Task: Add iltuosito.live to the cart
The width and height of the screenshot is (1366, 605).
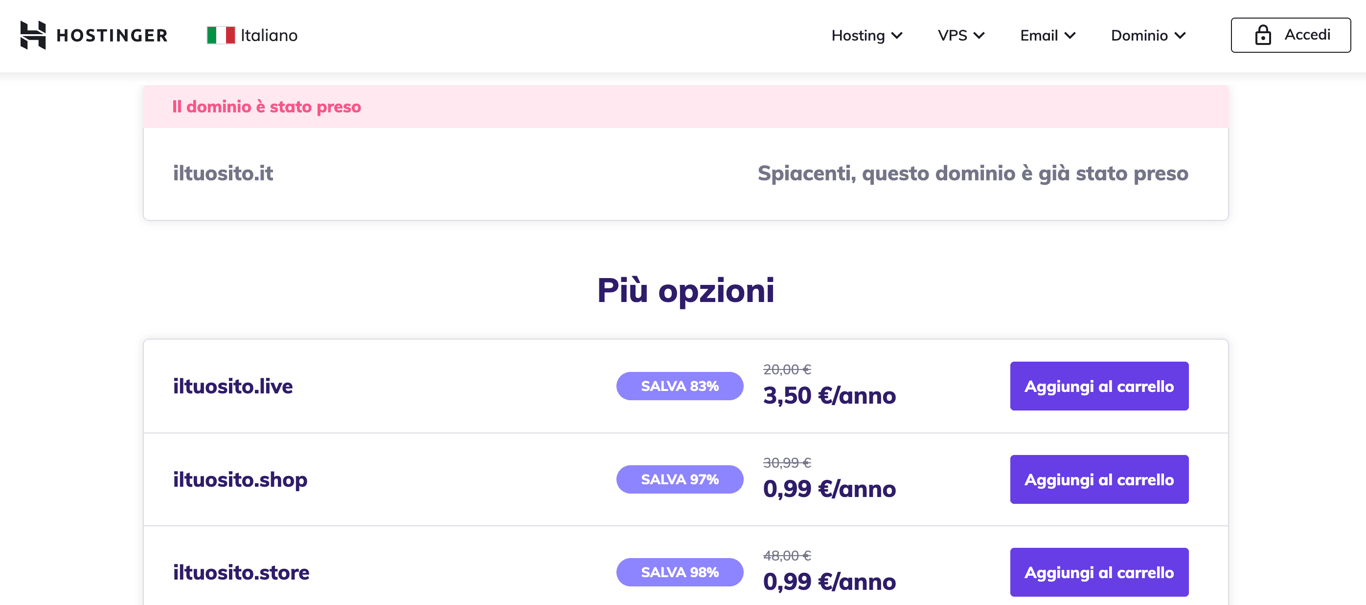Action: [1099, 386]
